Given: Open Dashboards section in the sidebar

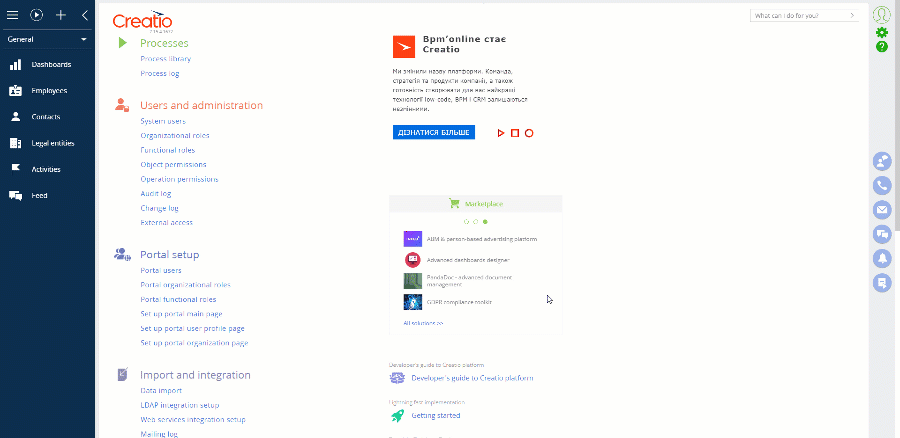Looking at the screenshot, I should pyautogui.click(x=51, y=64).
